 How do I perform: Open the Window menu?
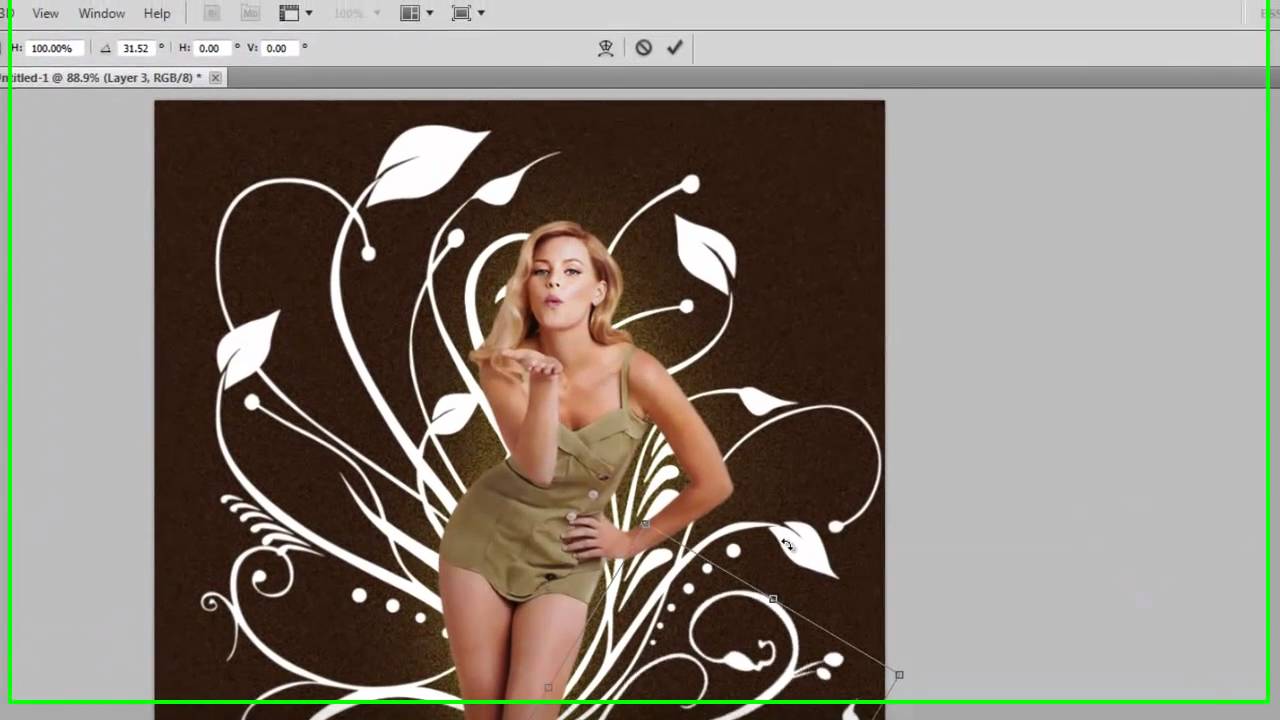tap(101, 13)
